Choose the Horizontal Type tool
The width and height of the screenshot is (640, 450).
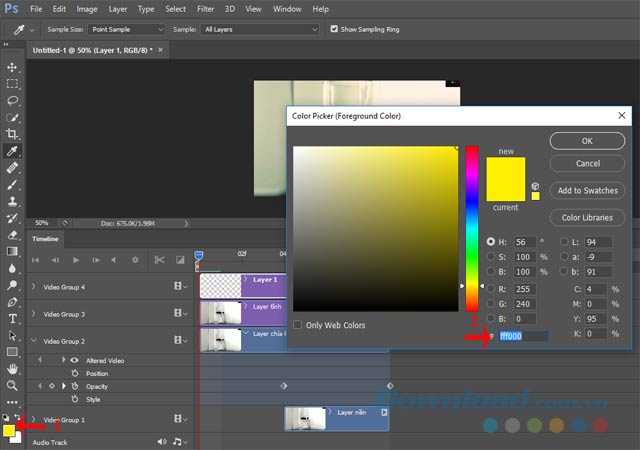13,319
